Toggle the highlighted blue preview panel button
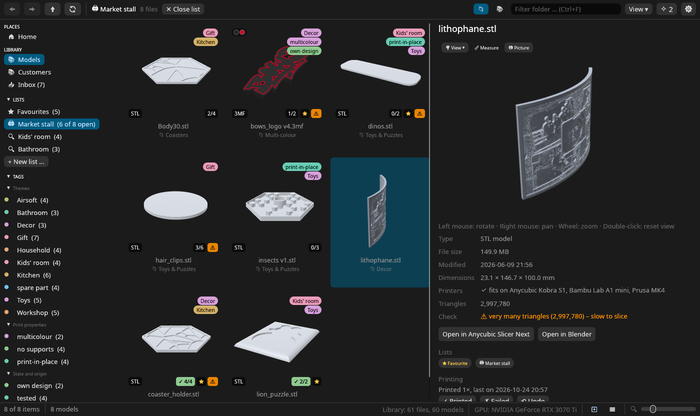Screen dimensions: 700x416 481,9
